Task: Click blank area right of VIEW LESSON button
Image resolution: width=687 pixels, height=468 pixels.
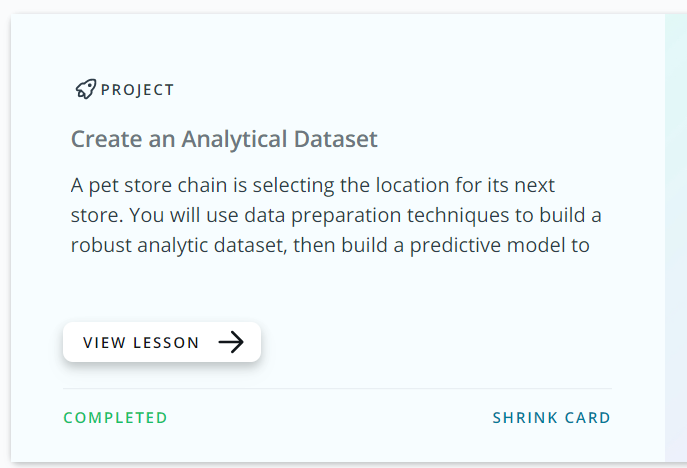Action: (430, 342)
